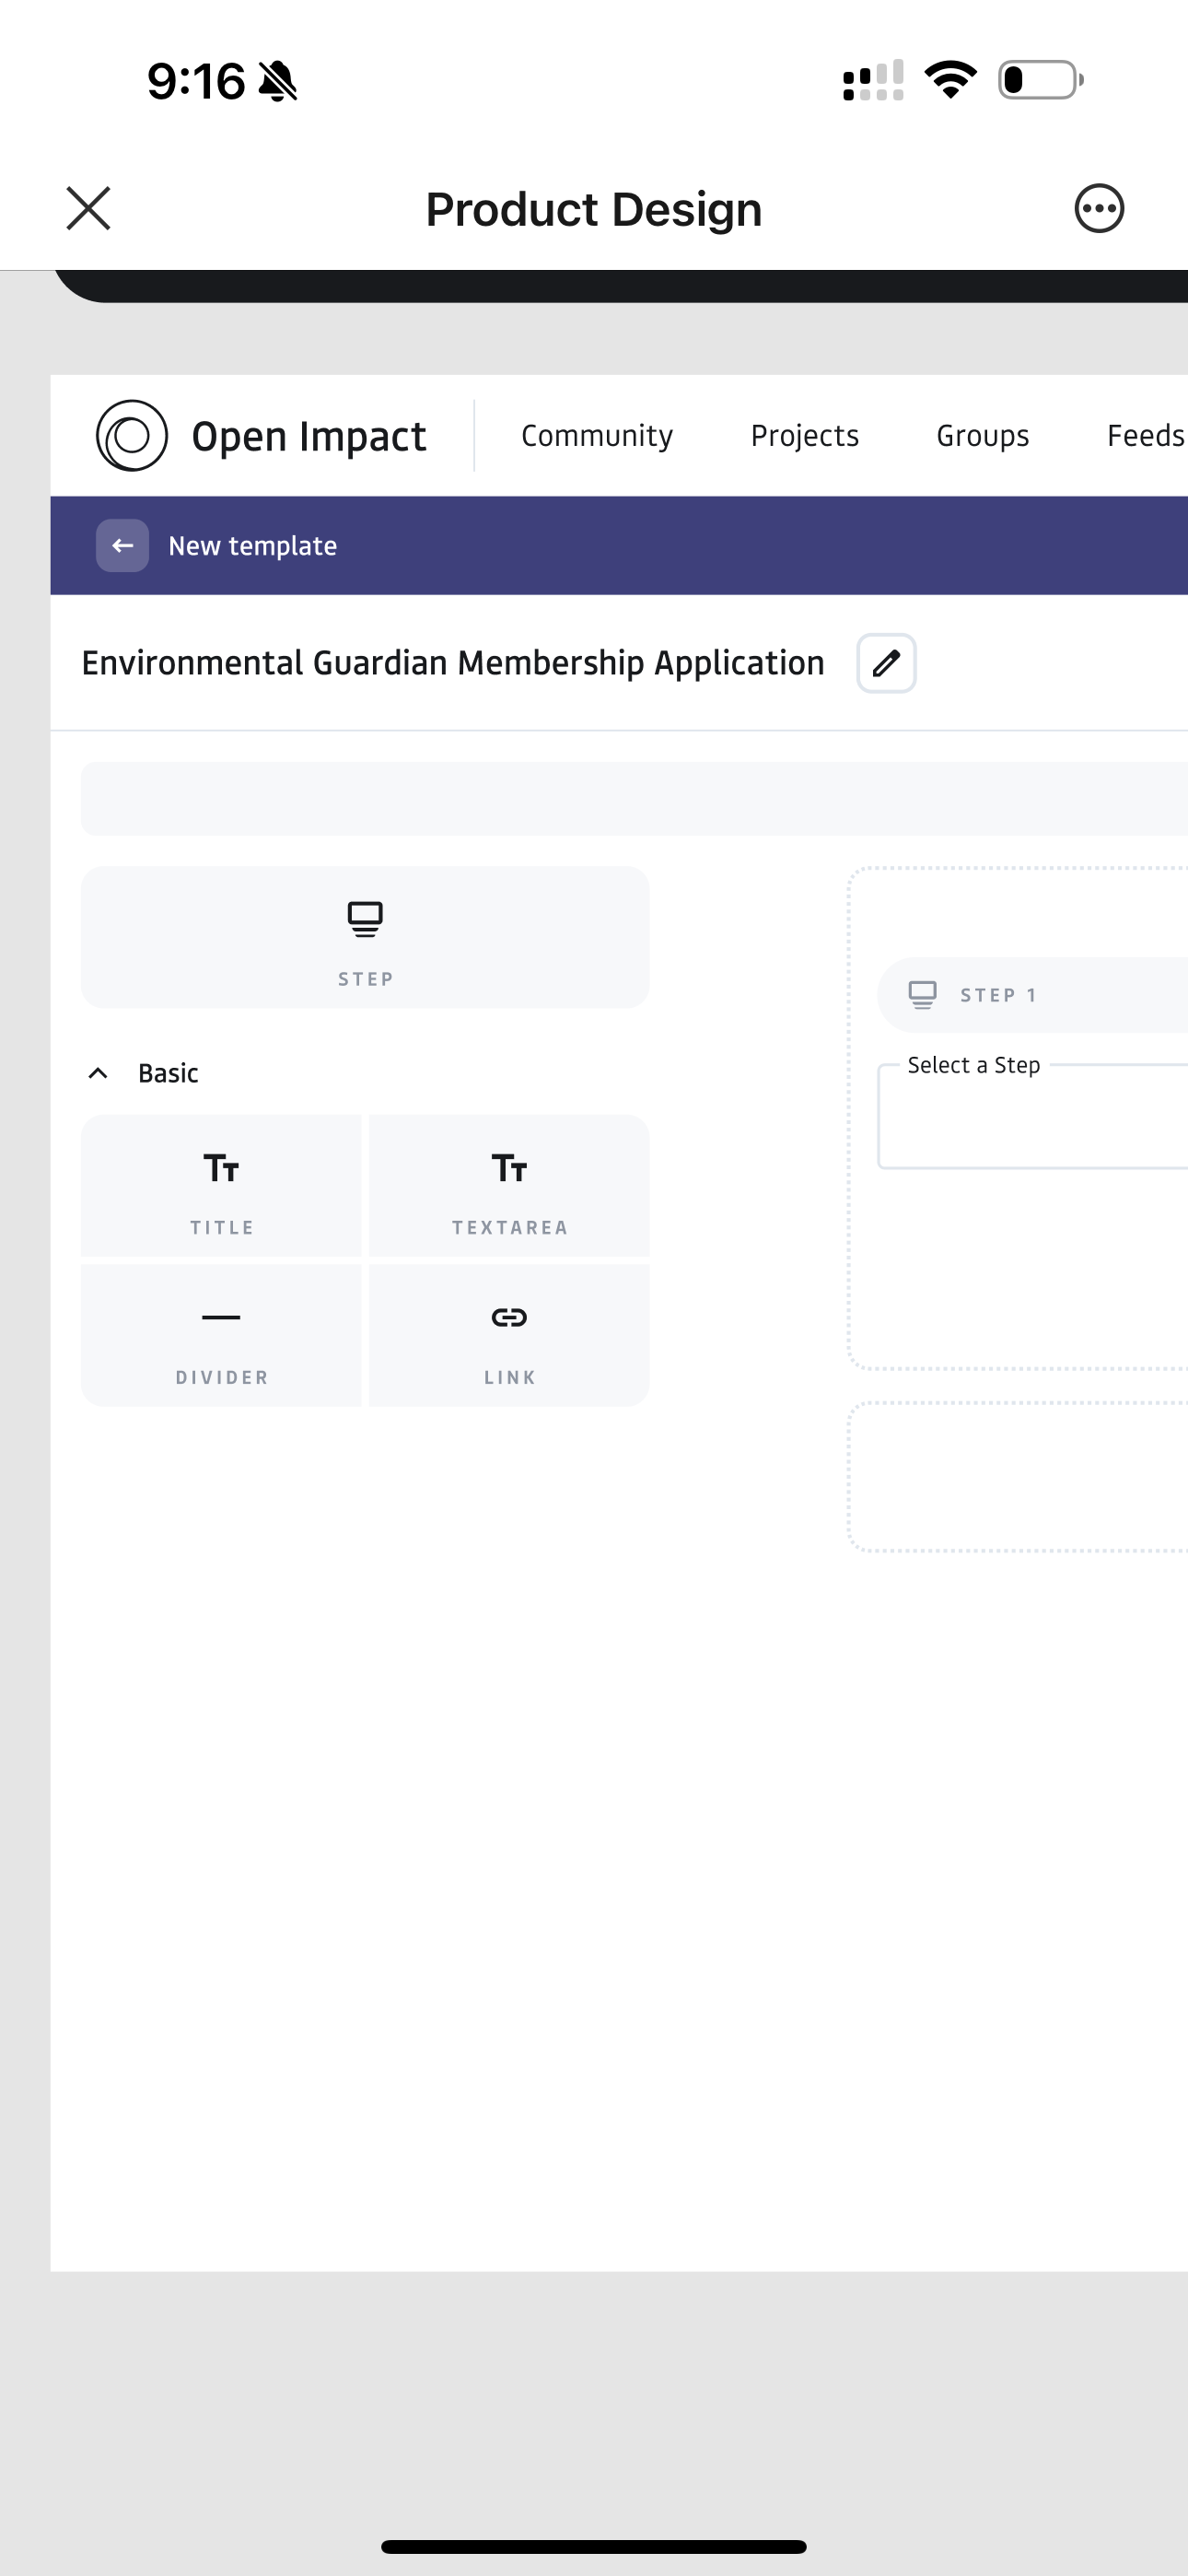Image resolution: width=1188 pixels, height=2576 pixels.
Task: Choose the Textarea element tile
Action: [509, 1185]
